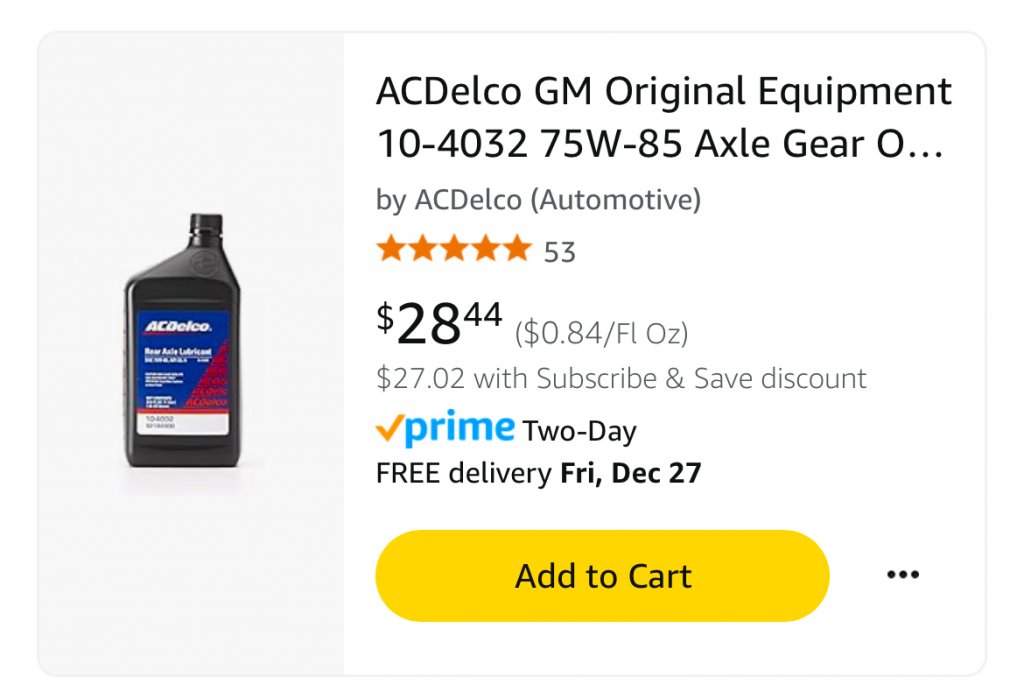Select the Subscribe & Save discount text
Screen dimensions: 1024x699
tap(621, 379)
